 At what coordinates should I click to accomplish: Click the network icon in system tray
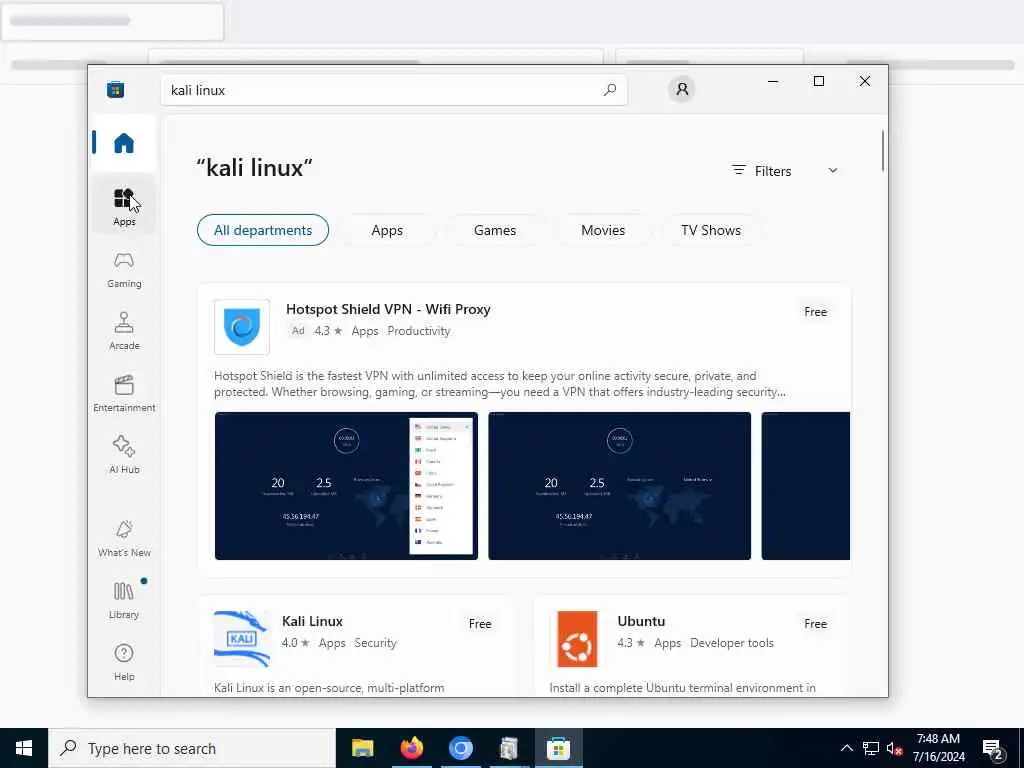pyautogui.click(x=871, y=748)
